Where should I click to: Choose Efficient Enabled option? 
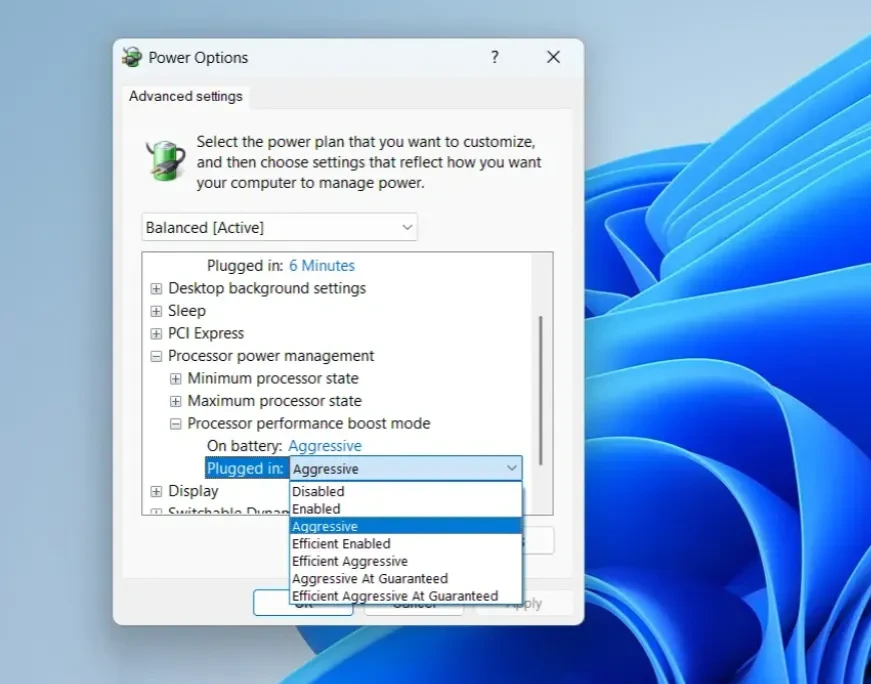click(x=406, y=543)
